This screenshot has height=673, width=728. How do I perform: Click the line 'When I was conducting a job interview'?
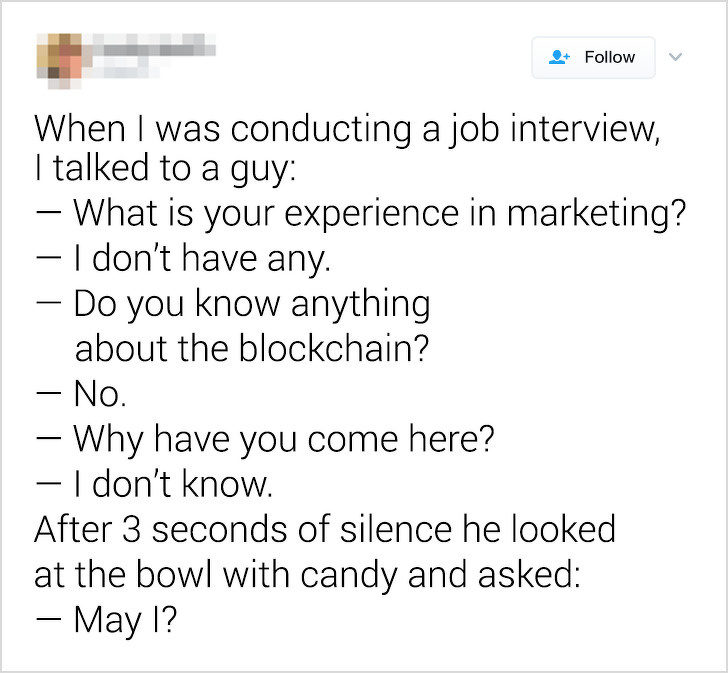coord(347,129)
